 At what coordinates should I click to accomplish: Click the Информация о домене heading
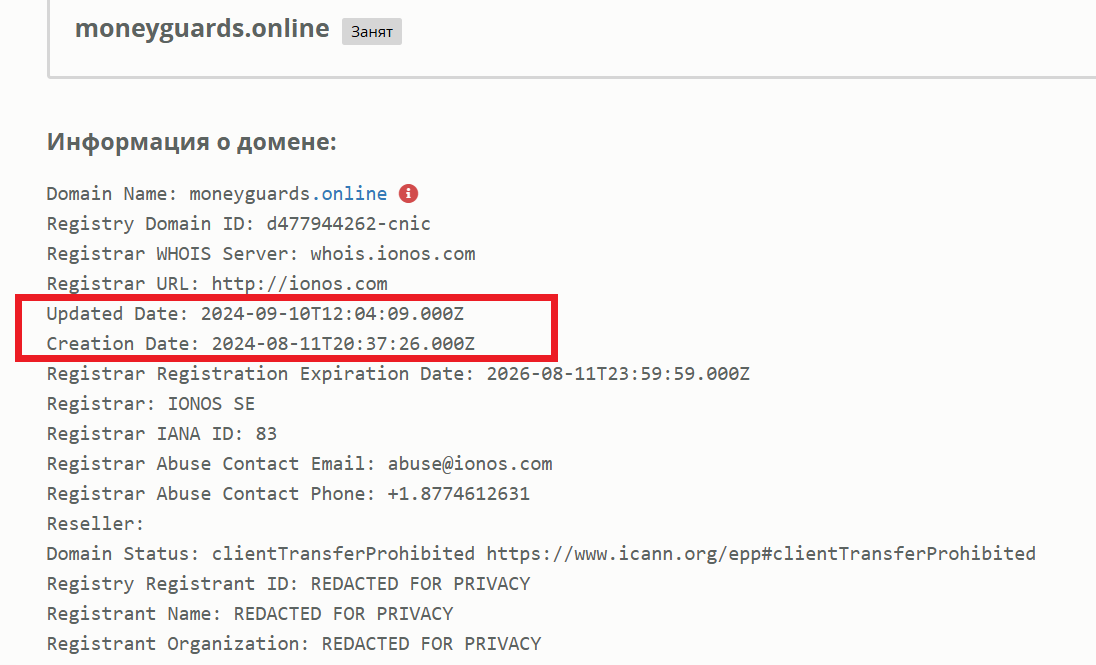click(x=192, y=142)
